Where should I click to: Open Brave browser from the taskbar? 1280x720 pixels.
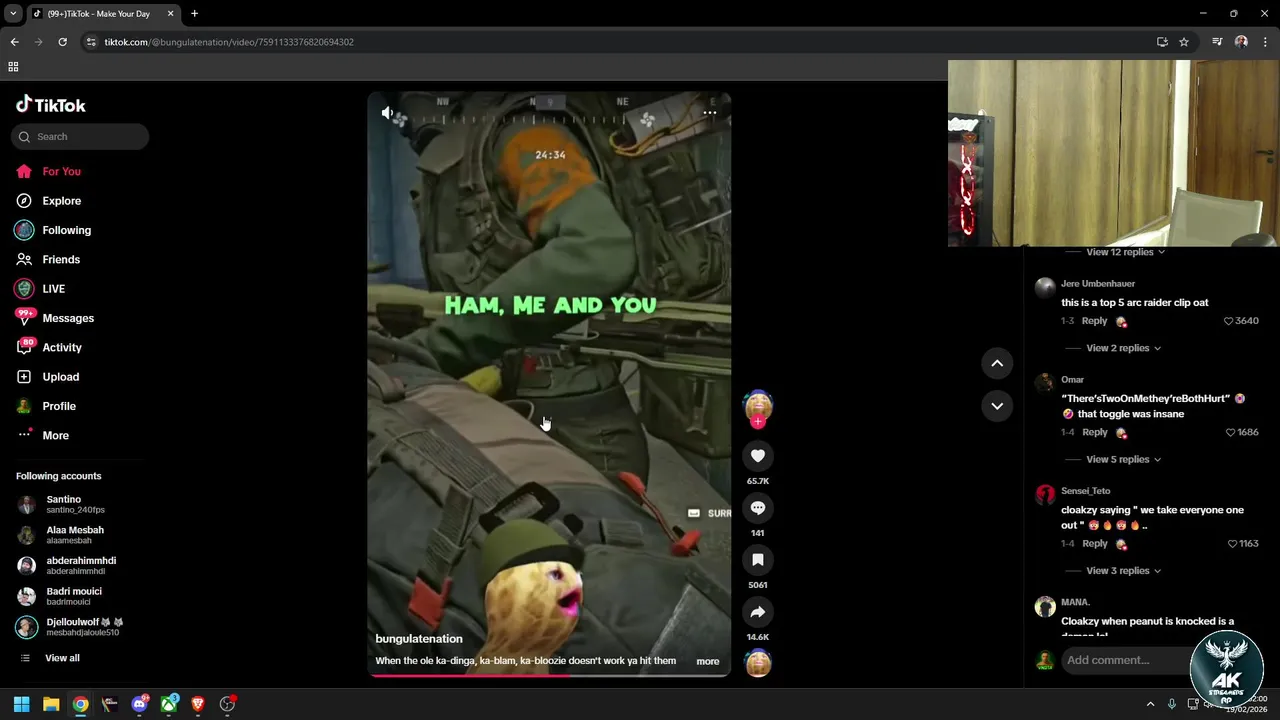tap(198, 704)
